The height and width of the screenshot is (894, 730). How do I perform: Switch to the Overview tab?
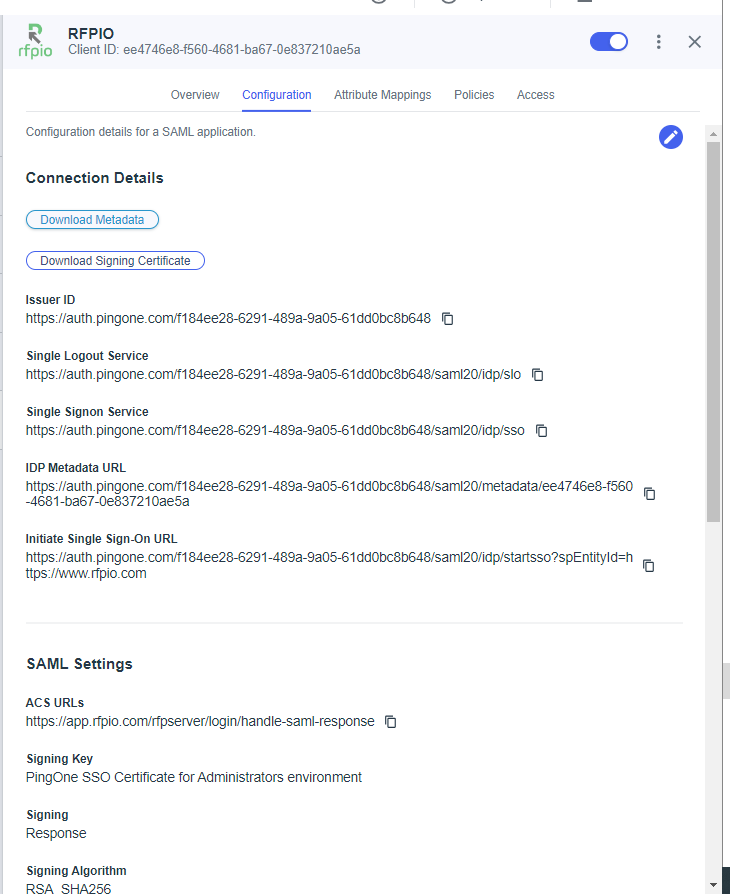tap(195, 95)
